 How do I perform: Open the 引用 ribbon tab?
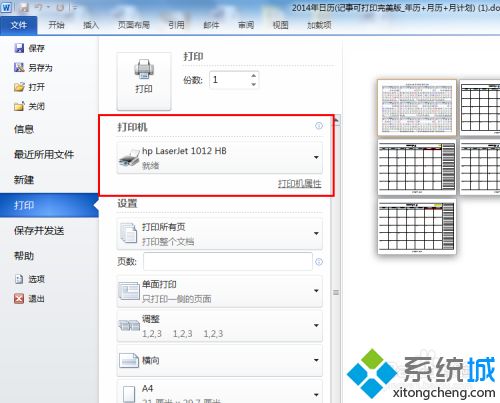pos(176,25)
